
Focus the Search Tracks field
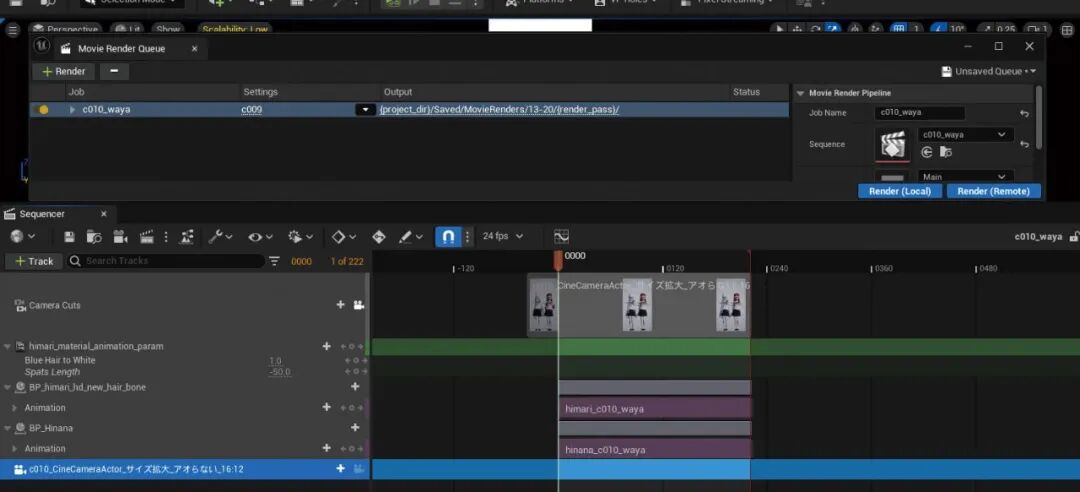[165, 261]
